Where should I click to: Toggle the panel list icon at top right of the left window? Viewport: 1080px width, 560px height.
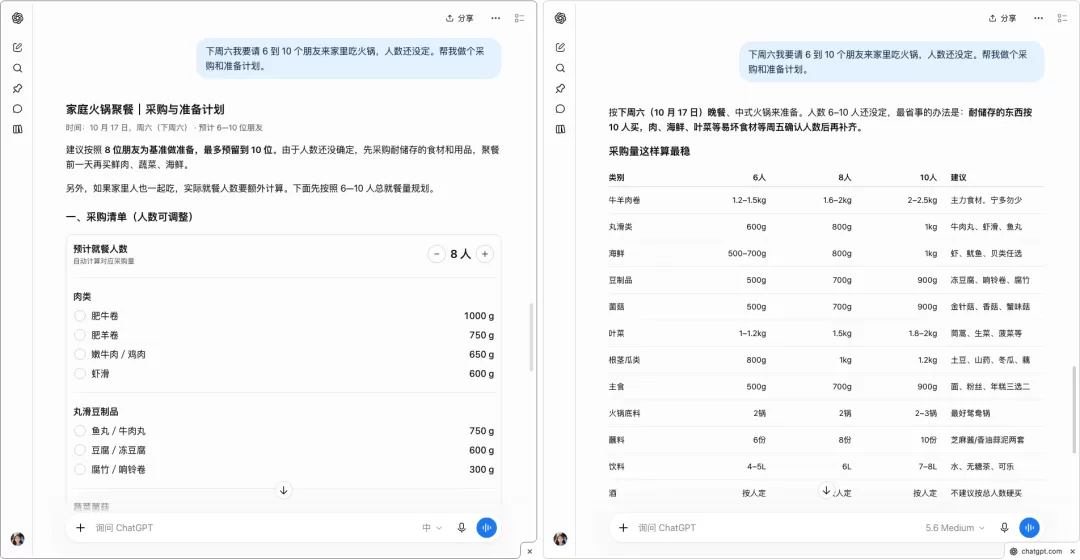tap(519, 19)
